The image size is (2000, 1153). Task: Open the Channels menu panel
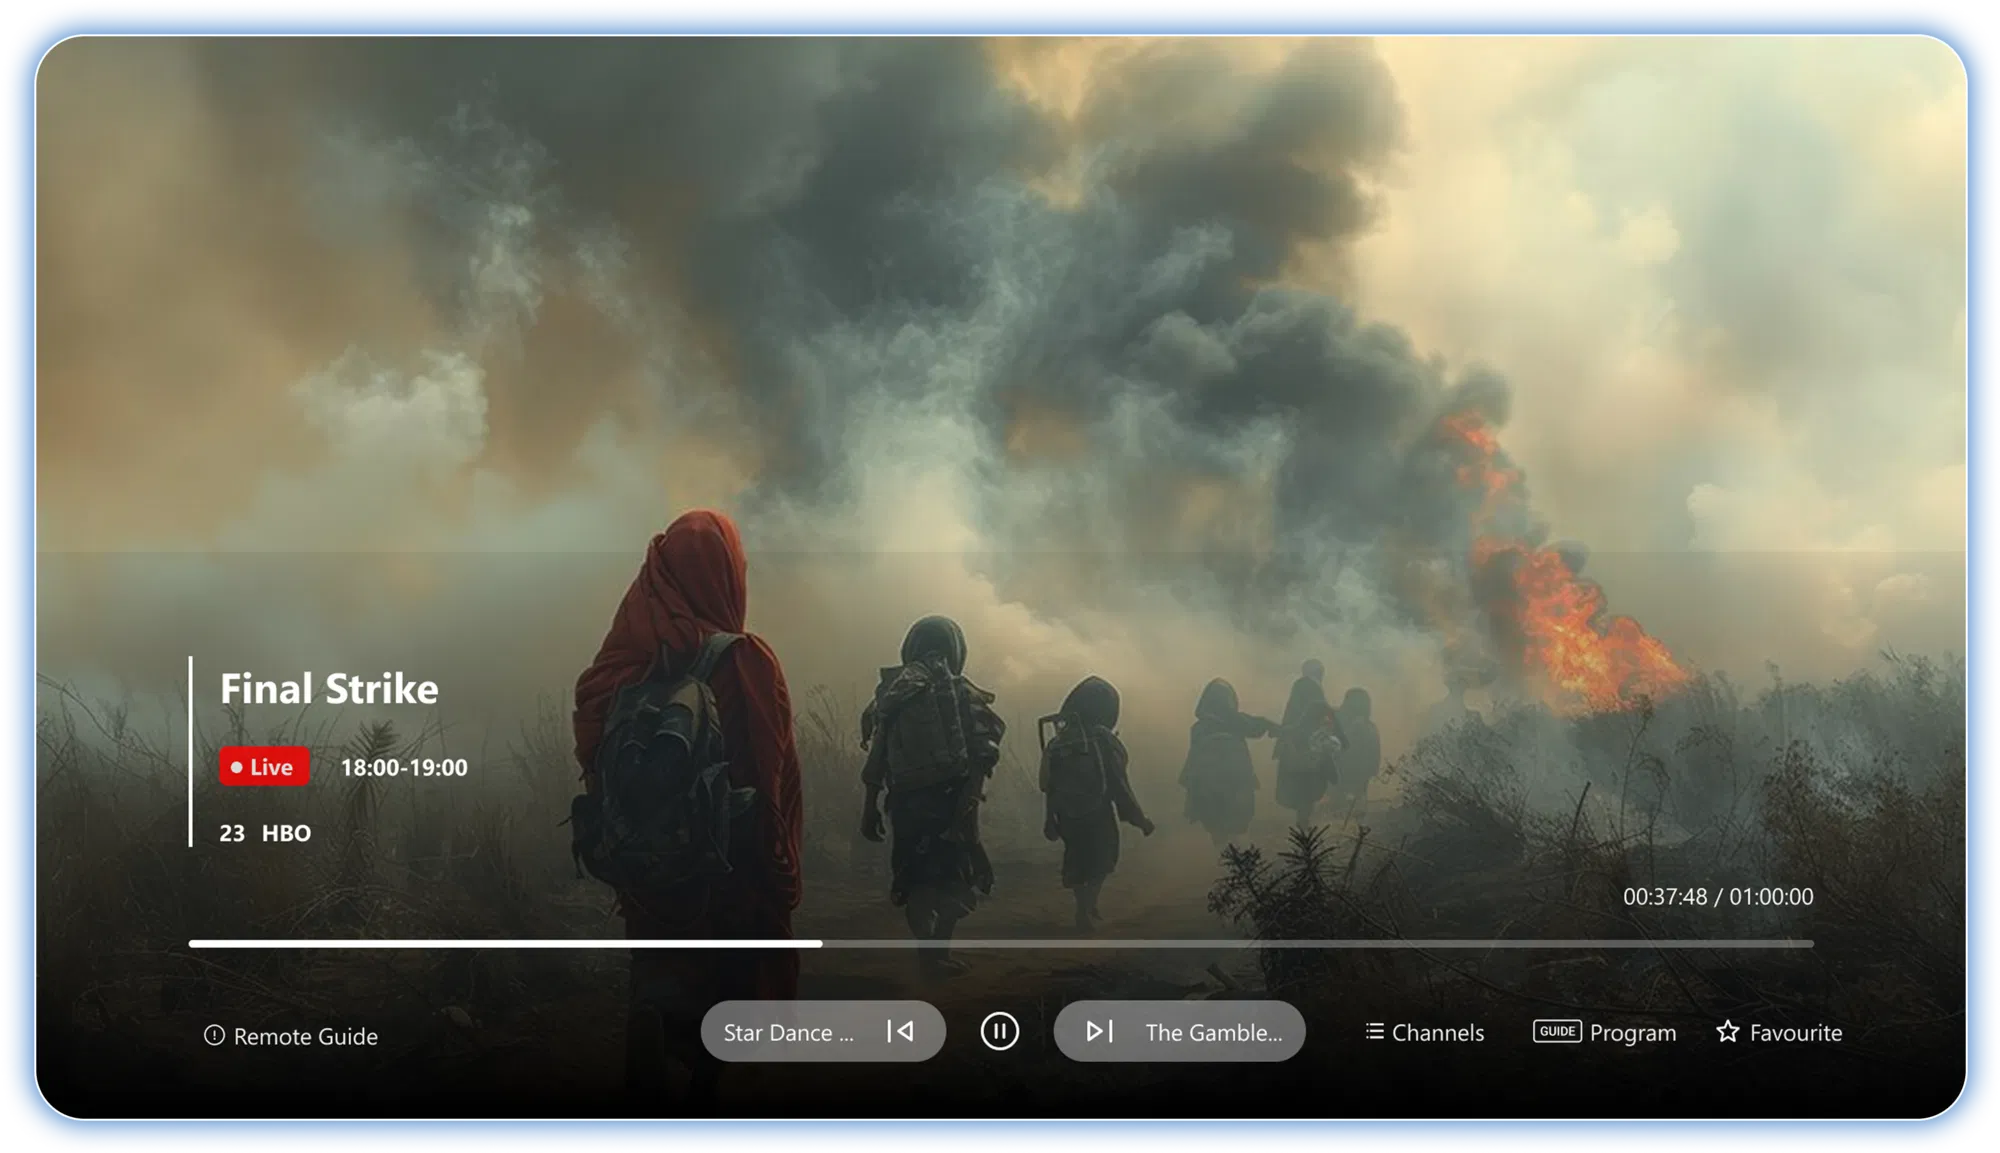pos(1425,1032)
